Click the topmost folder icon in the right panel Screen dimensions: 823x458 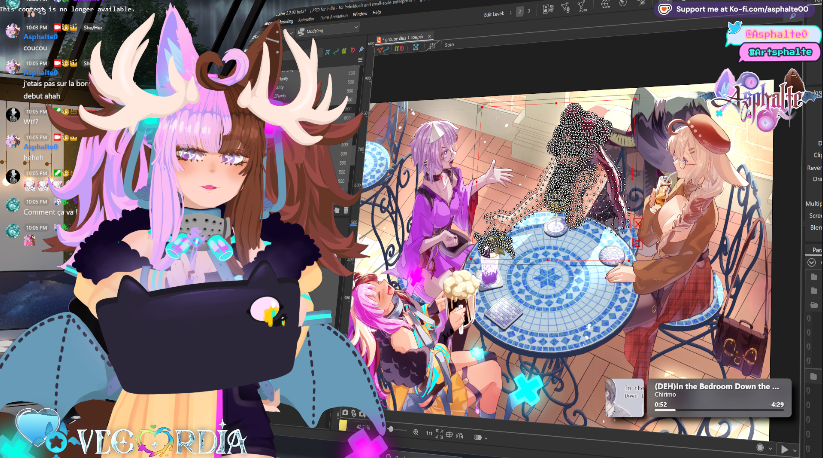814,276
